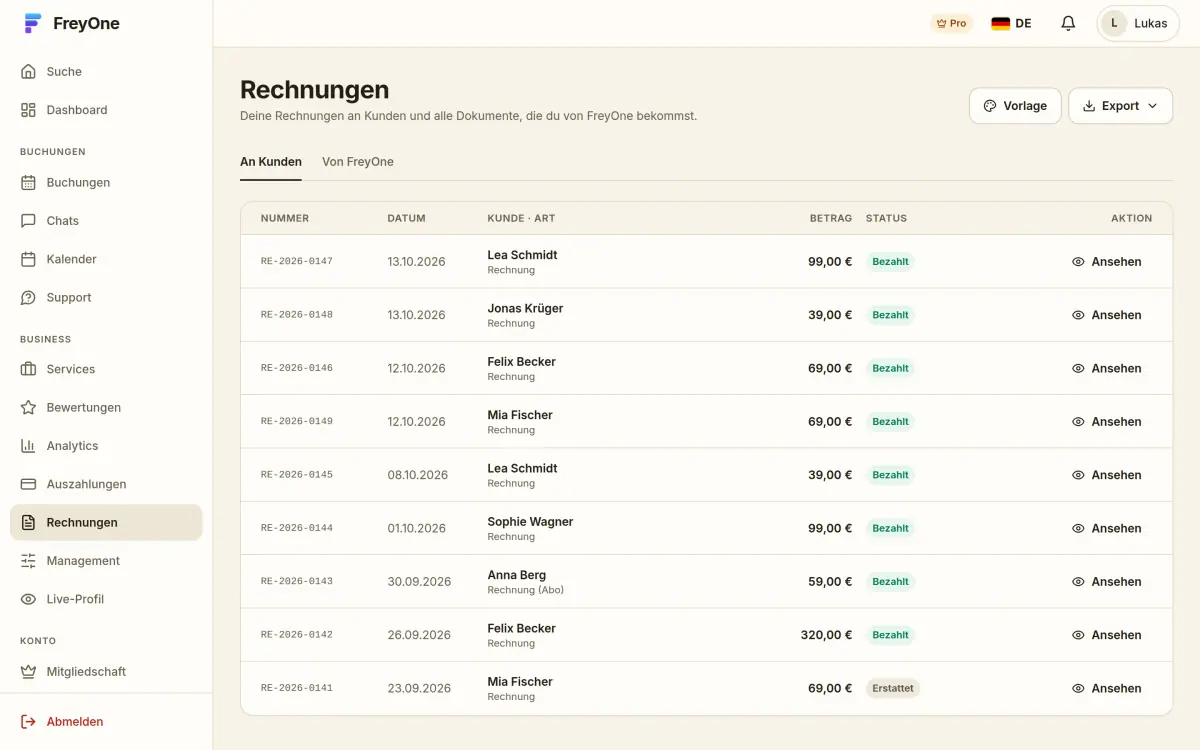Click Ansehen eye icon for RE-2026-0142
The width and height of the screenshot is (1200, 750).
click(1078, 635)
